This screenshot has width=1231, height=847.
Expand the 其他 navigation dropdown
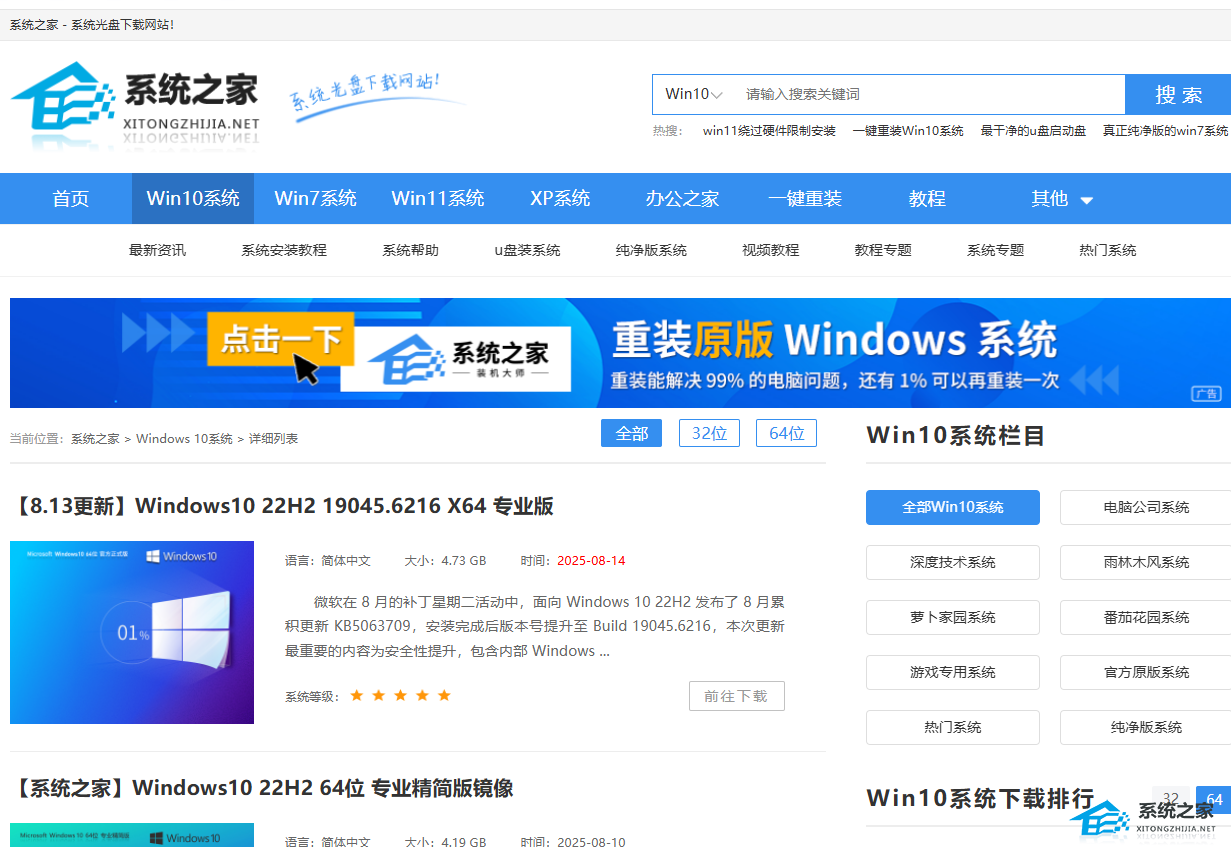pyautogui.click(x=1062, y=198)
